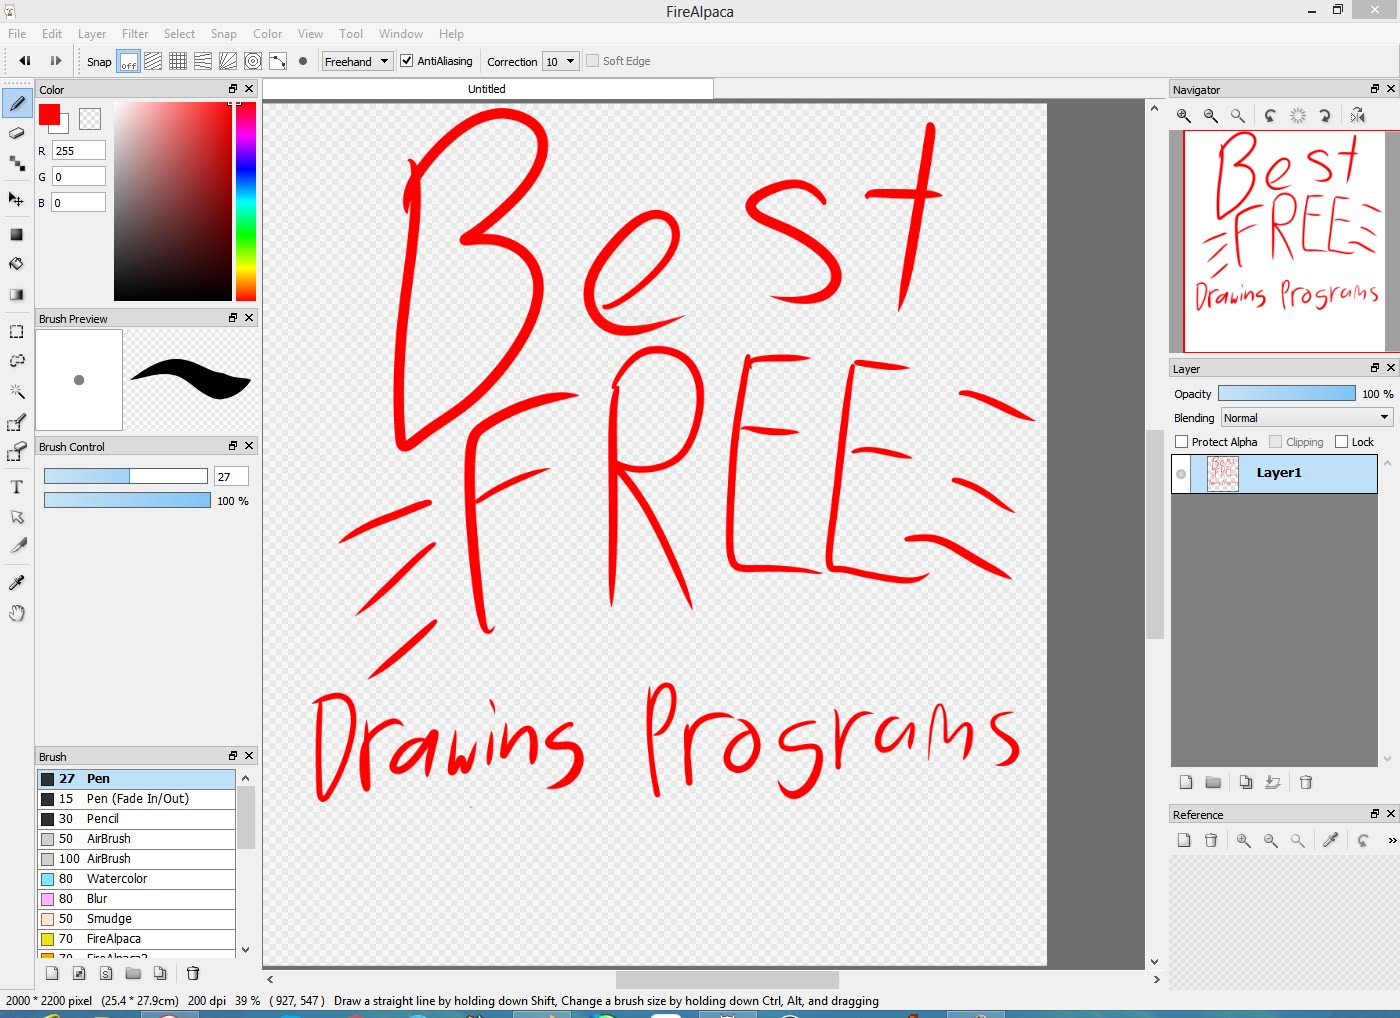Zoom in using the Navigator magnifier icon
The width and height of the screenshot is (1400, 1018).
(1183, 116)
